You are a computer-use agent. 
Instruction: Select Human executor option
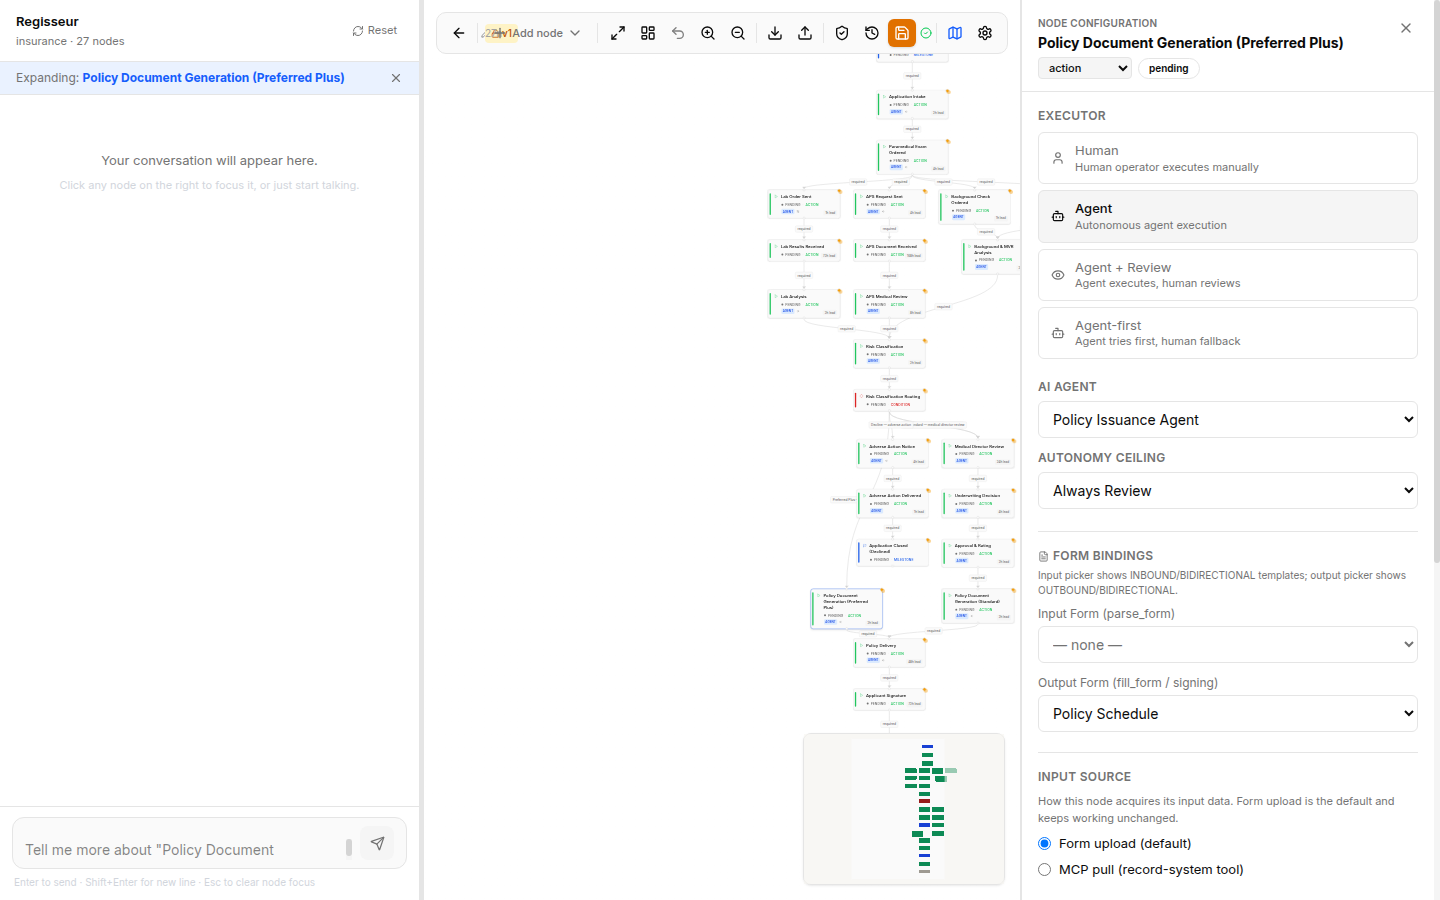click(1228, 158)
